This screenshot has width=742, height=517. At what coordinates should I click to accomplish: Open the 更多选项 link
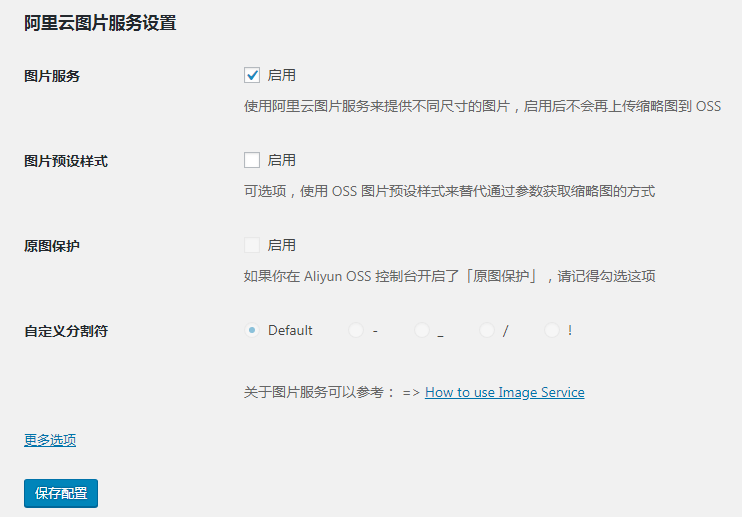coord(50,440)
